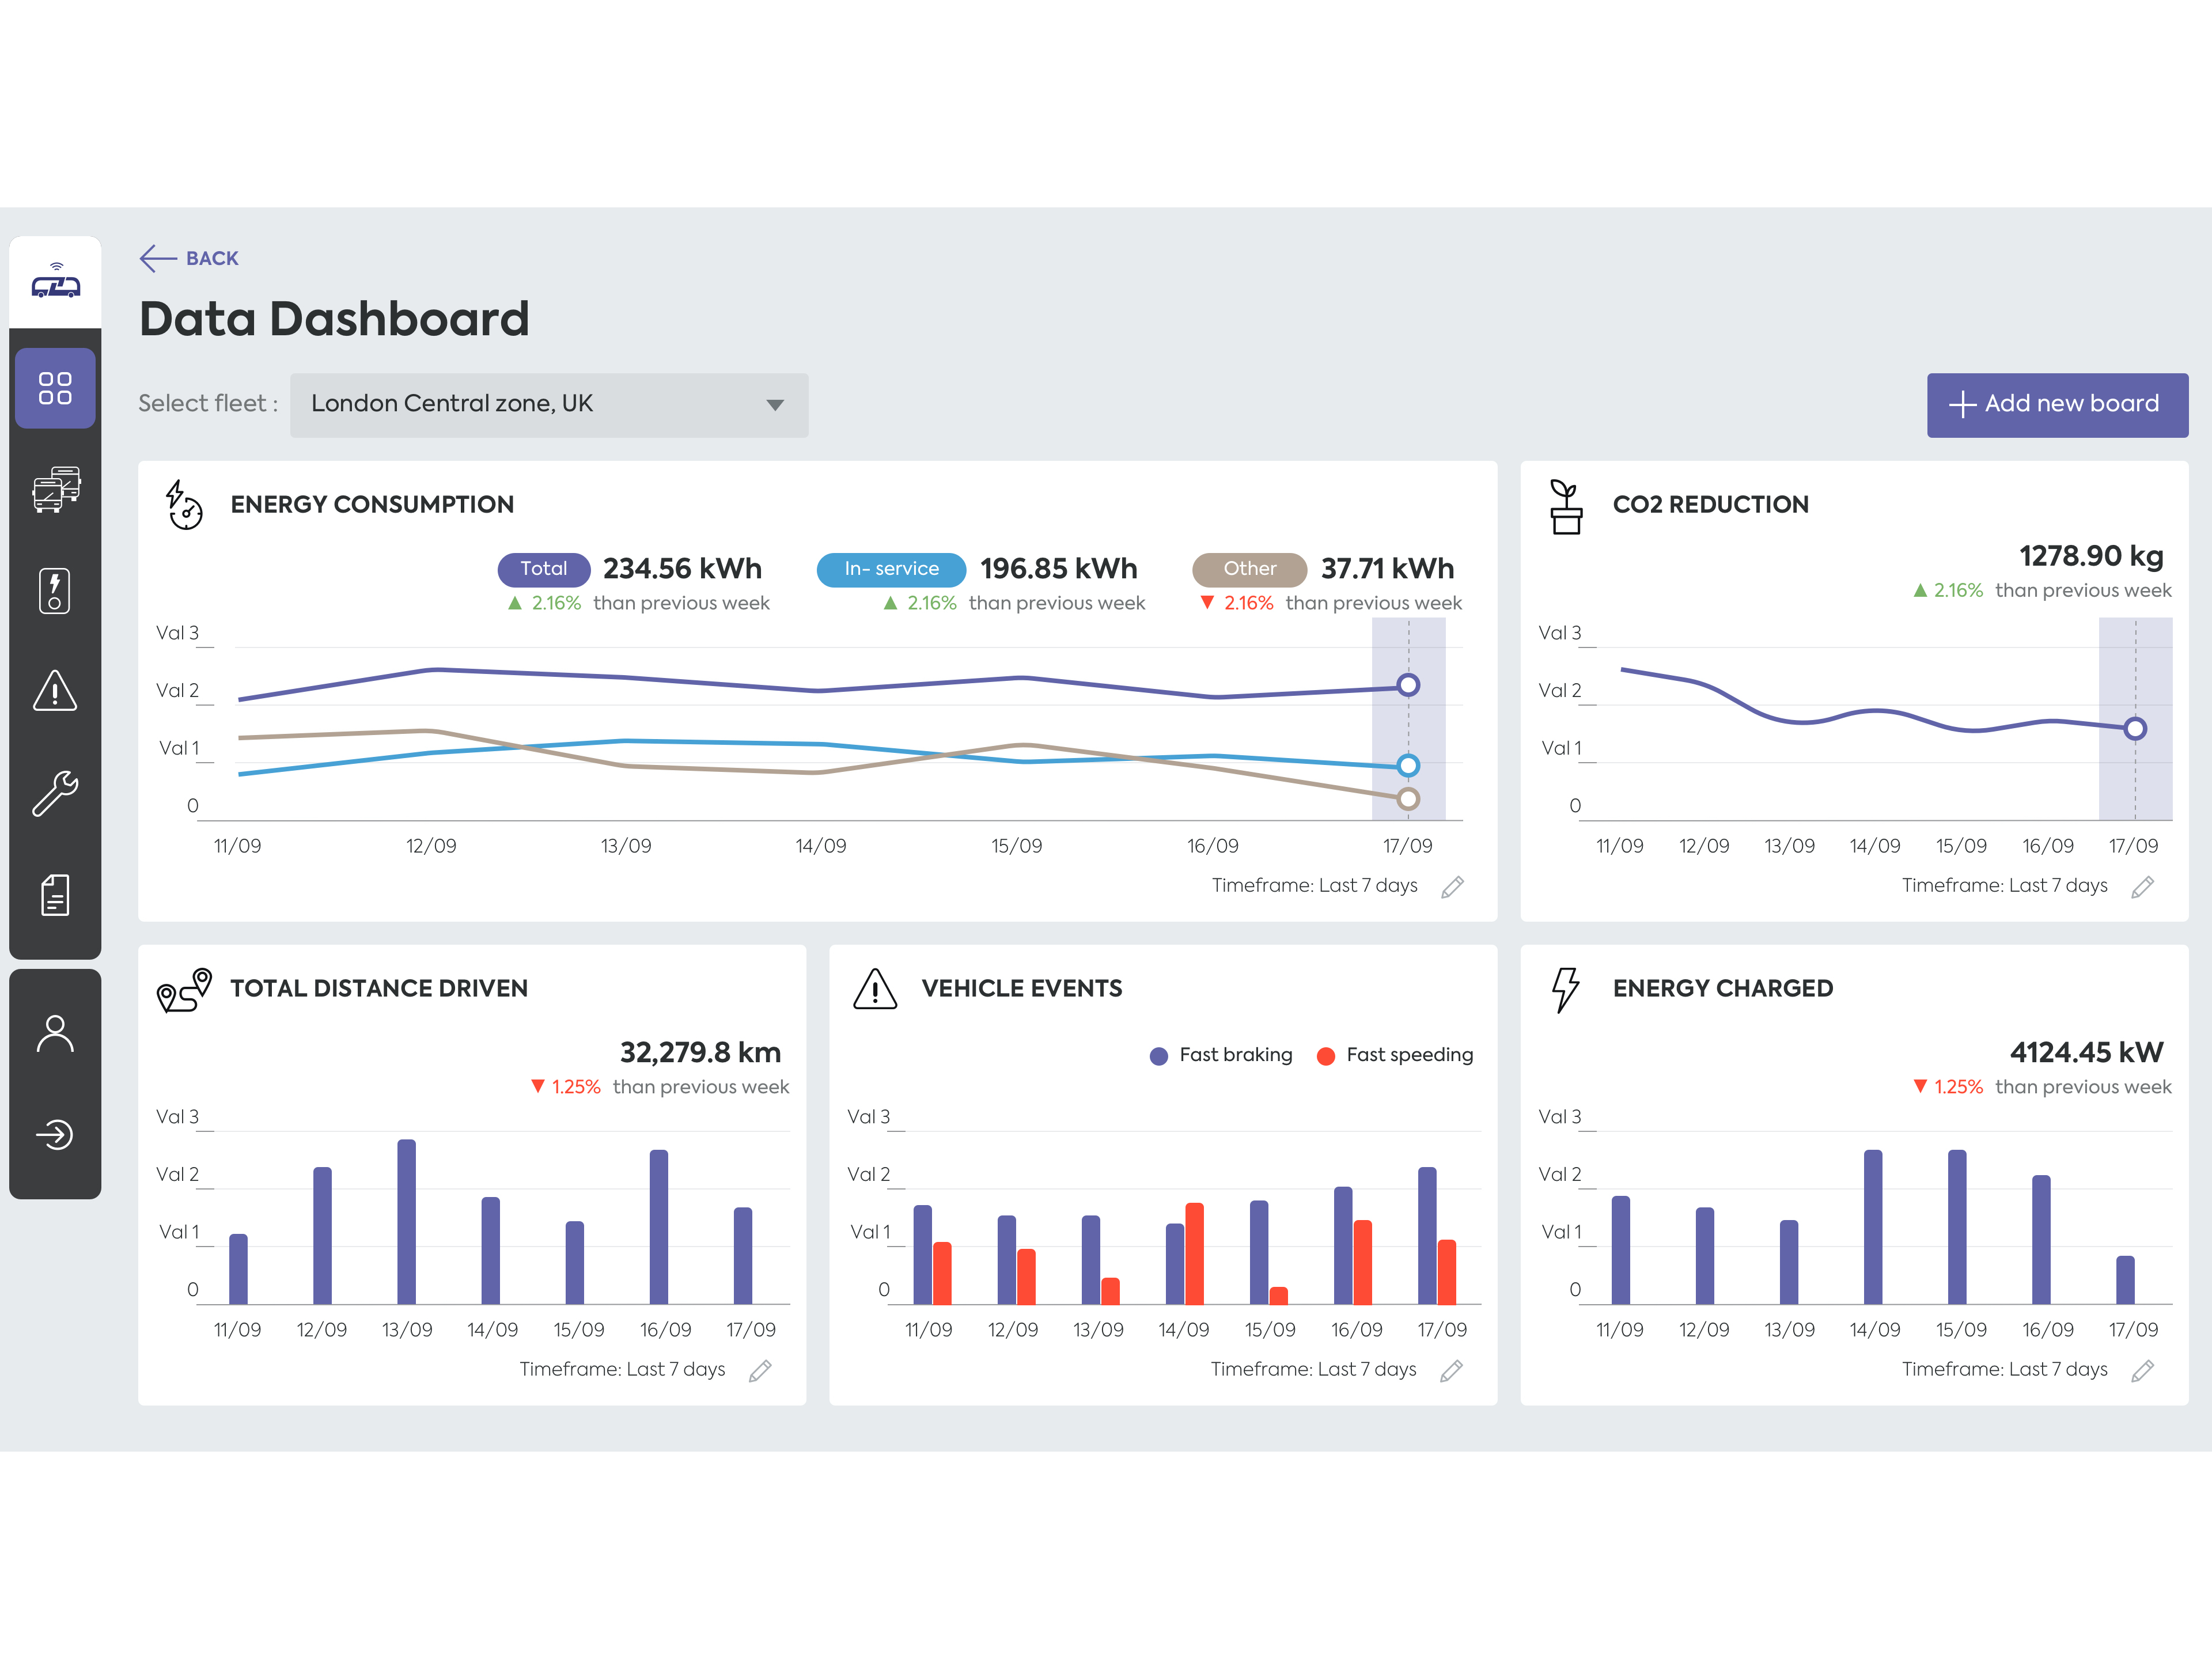
Task: Click Add new board button
Action: point(2057,404)
